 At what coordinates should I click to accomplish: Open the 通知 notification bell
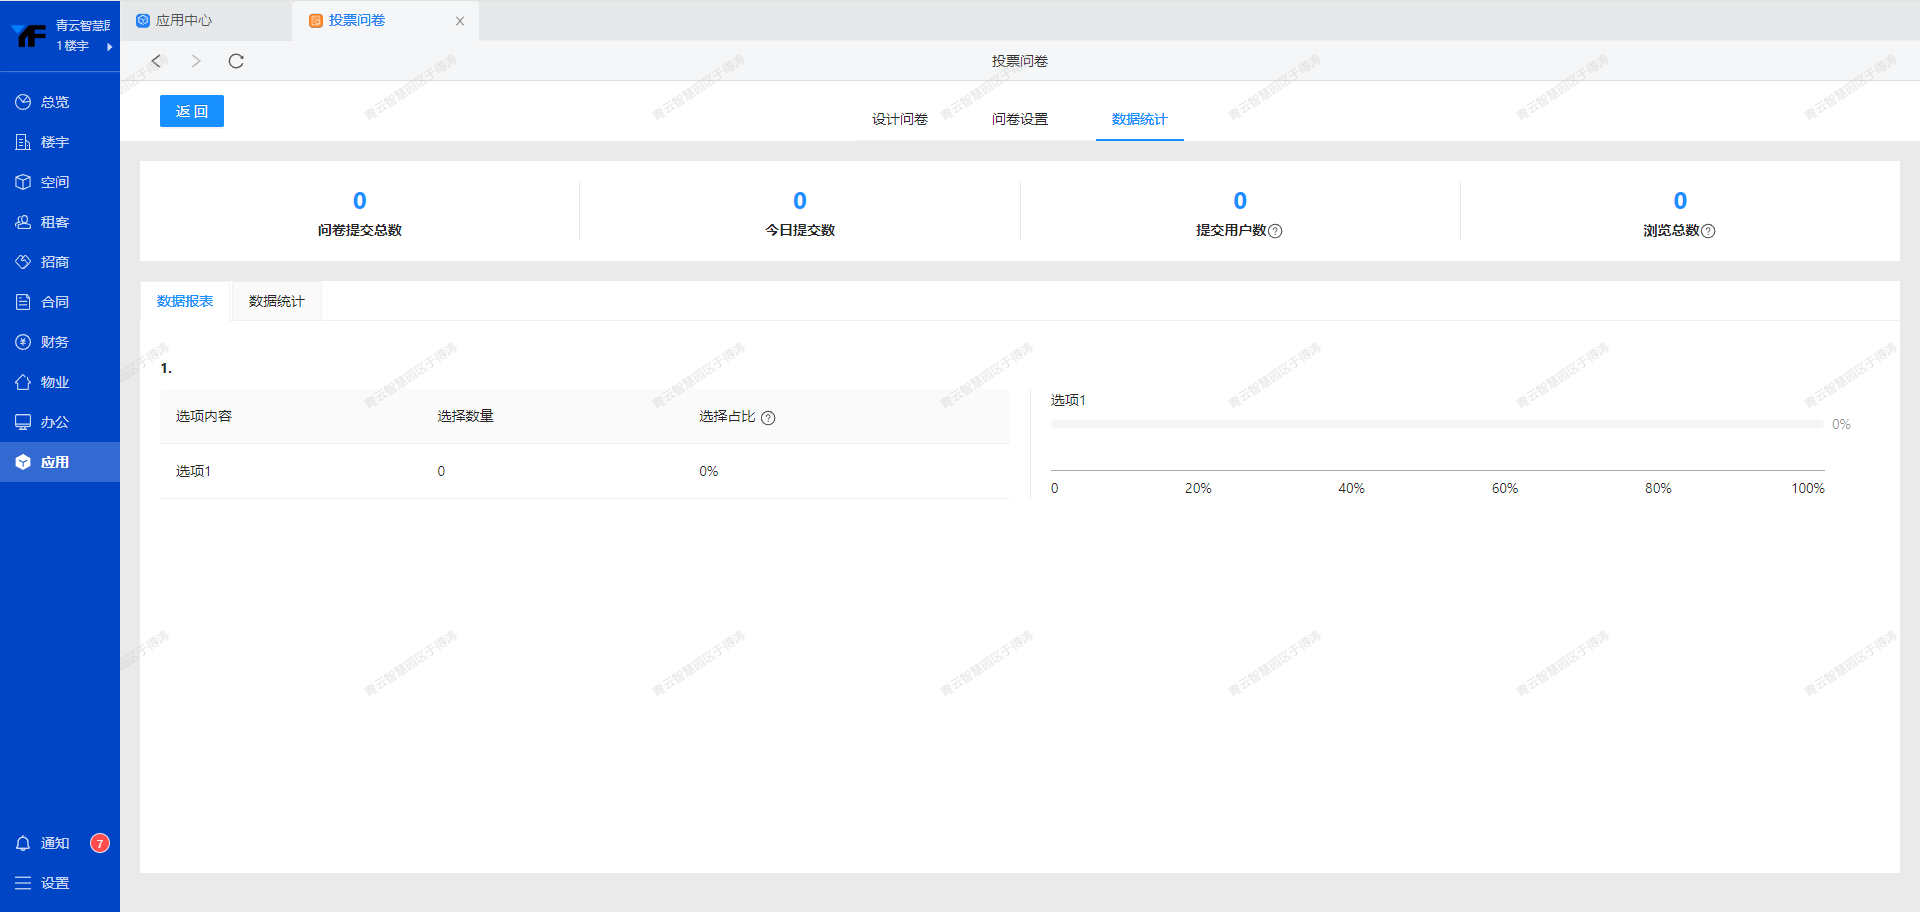tap(23, 843)
